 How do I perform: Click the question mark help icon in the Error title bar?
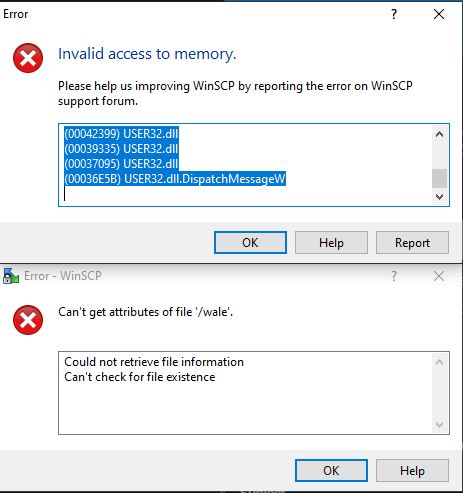point(394,14)
